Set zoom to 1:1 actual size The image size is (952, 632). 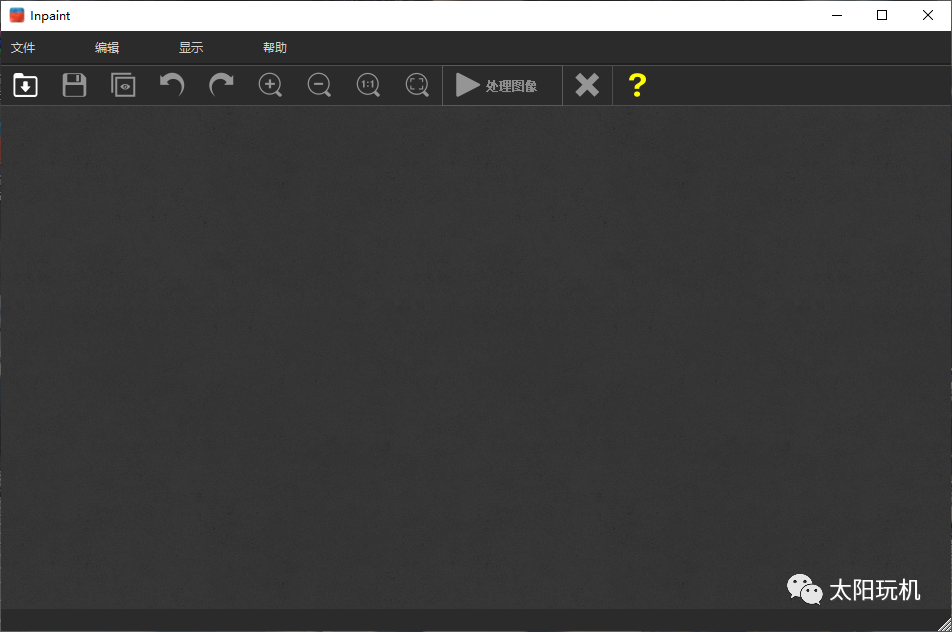click(368, 85)
